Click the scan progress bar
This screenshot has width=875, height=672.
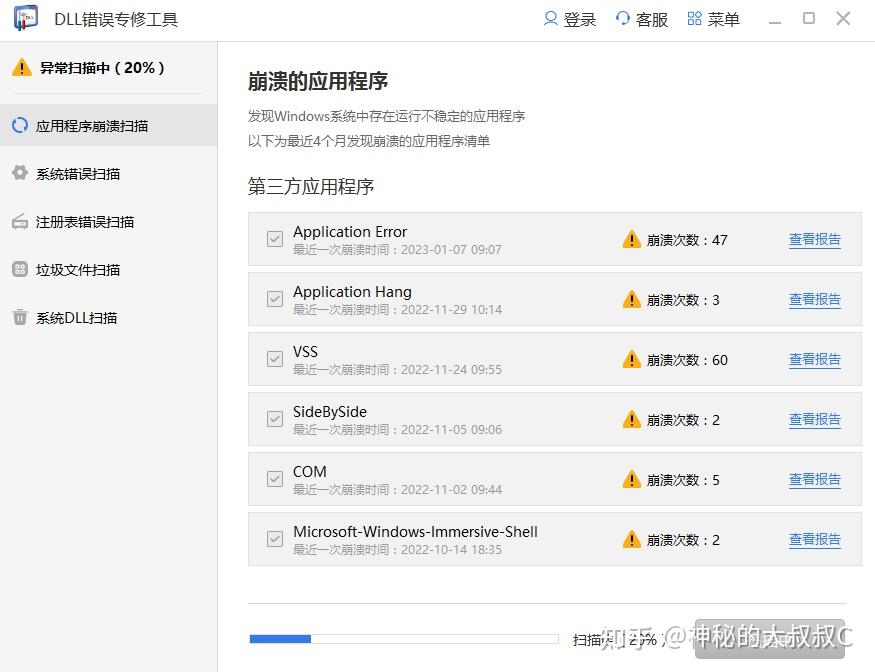point(404,638)
